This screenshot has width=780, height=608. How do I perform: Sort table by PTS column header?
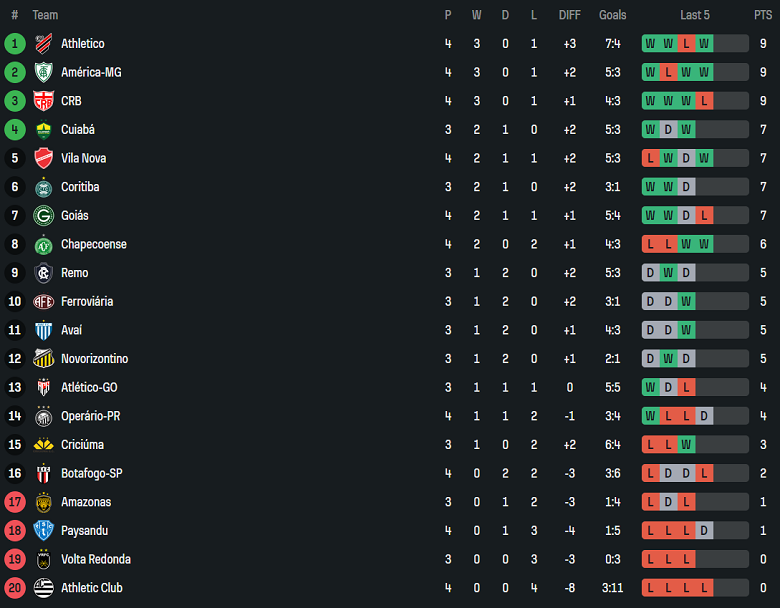(x=763, y=15)
